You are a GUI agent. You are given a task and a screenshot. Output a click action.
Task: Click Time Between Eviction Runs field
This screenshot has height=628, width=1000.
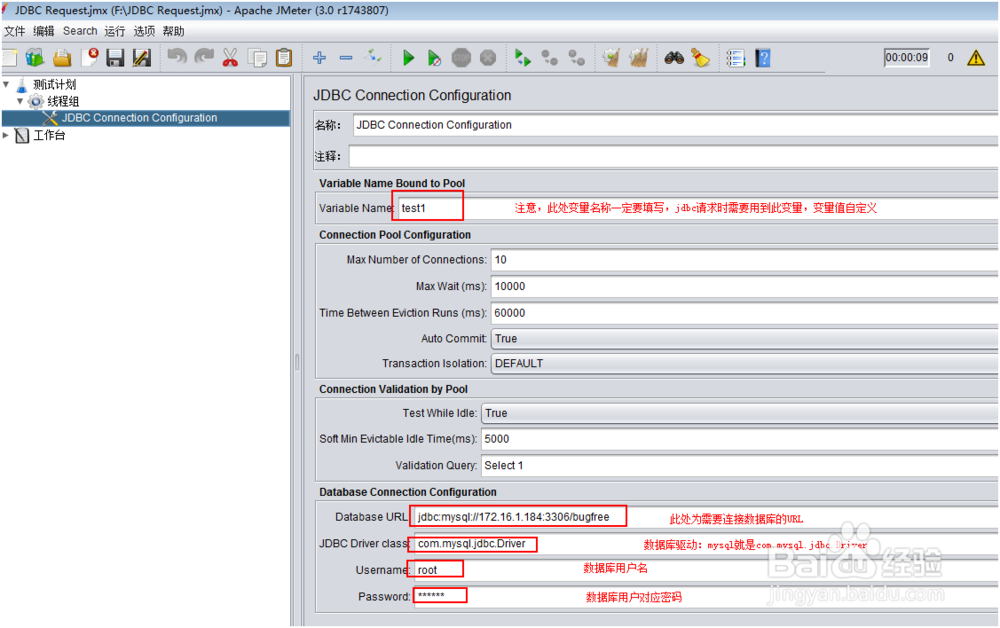745,313
